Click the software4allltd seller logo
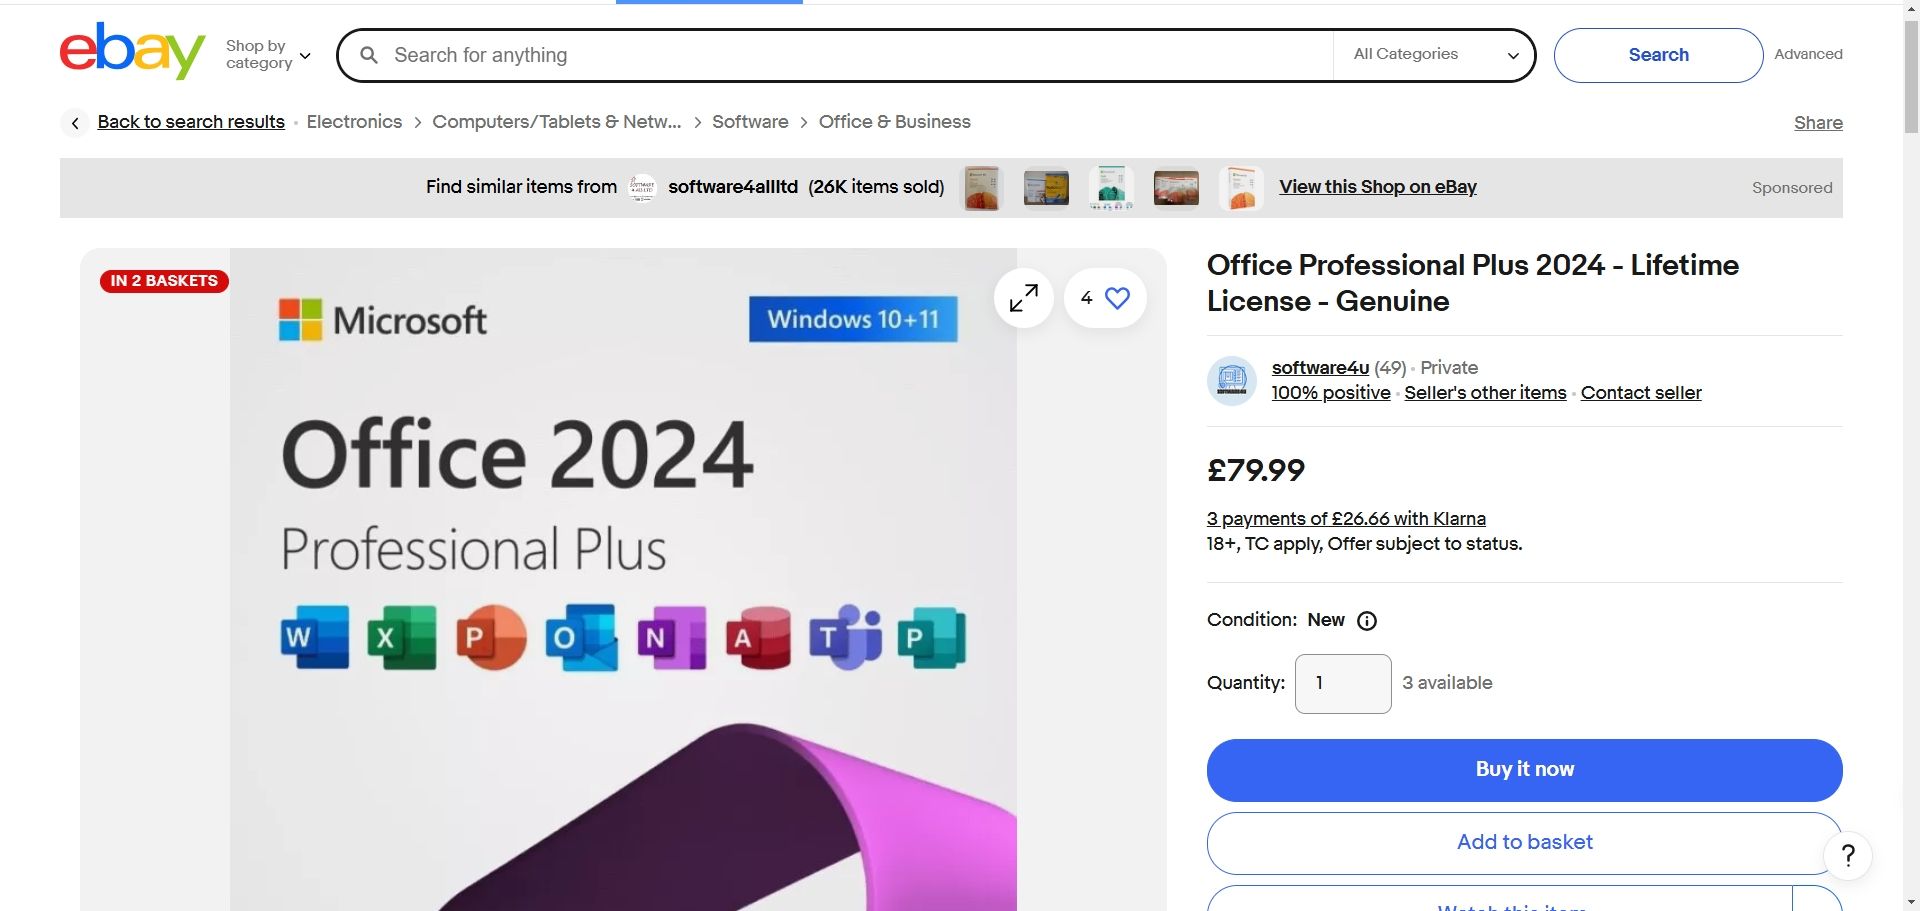The image size is (1920, 911). [x=642, y=187]
